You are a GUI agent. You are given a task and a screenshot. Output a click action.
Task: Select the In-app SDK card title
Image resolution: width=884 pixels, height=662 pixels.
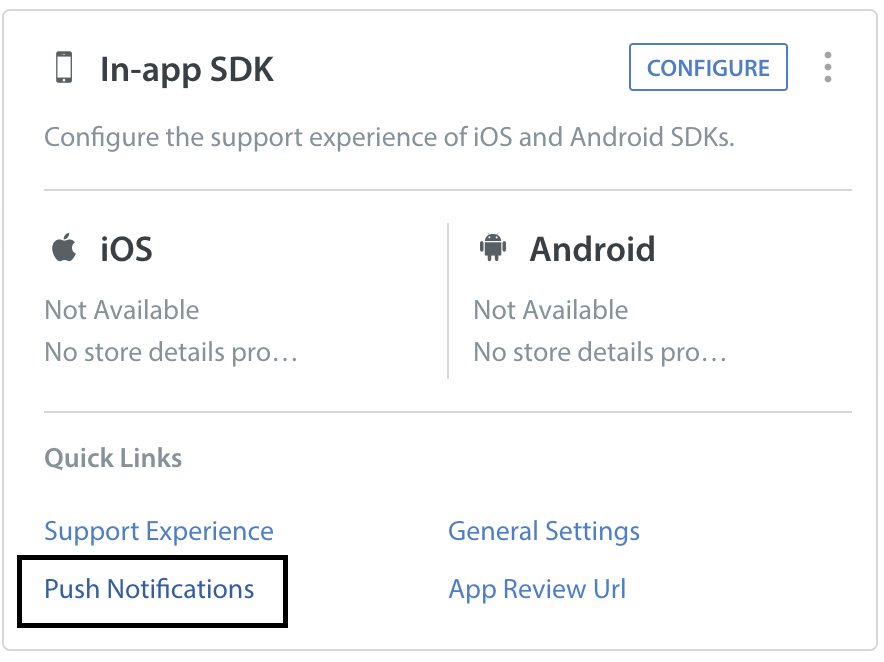pos(187,70)
